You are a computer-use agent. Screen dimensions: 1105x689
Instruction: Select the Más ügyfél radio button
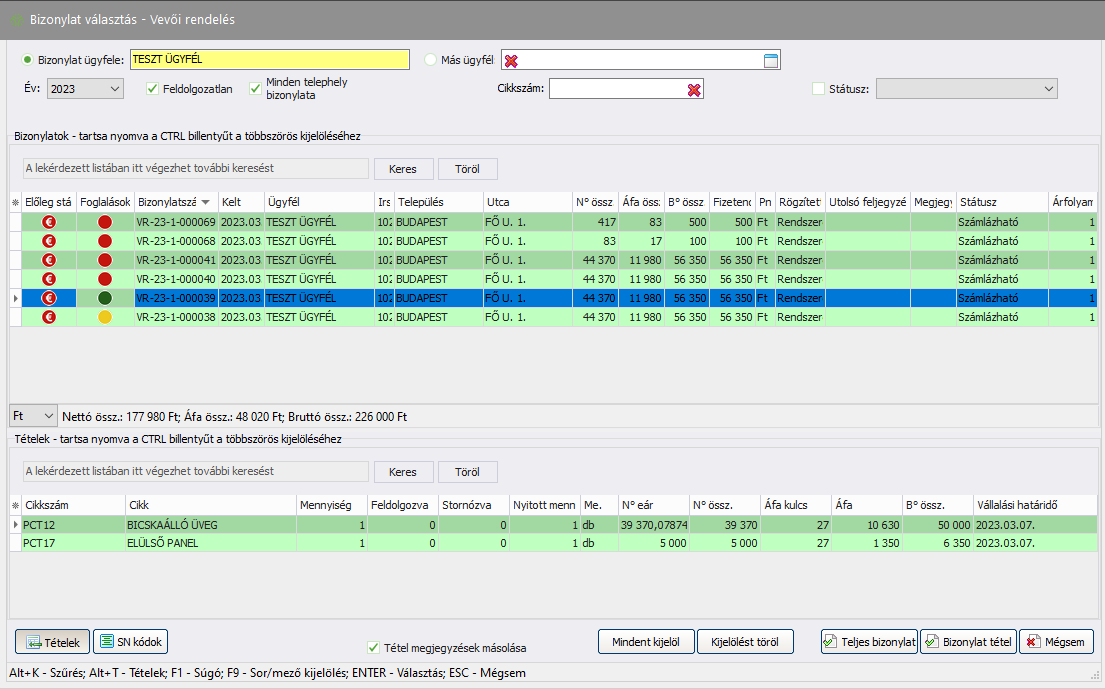(432, 60)
